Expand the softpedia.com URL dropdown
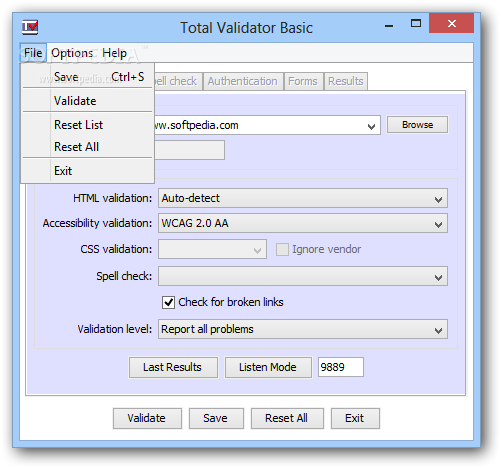This screenshot has width=501, height=468. [371, 126]
